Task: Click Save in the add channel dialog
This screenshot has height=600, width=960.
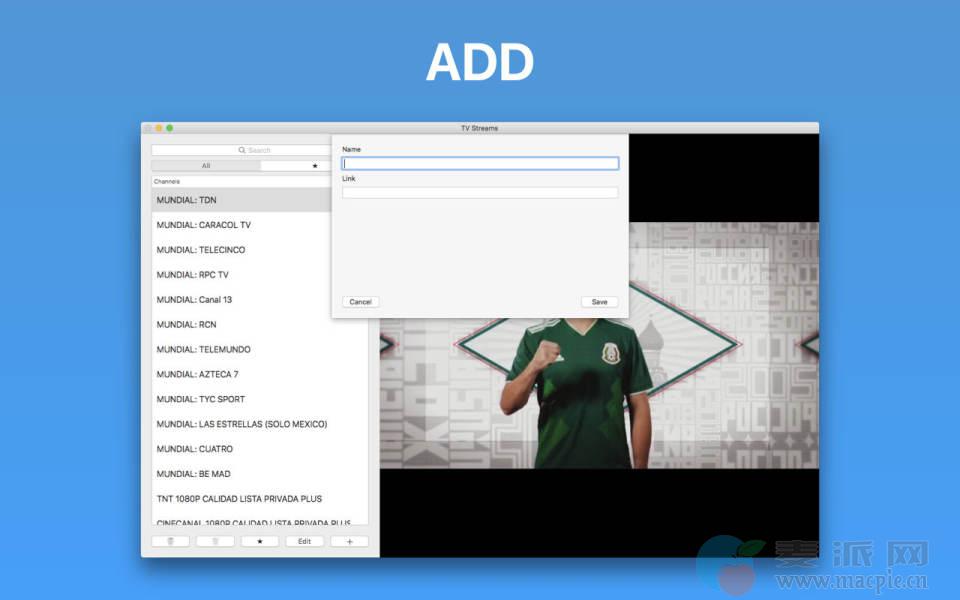Action: pyautogui.click(x=599, y=302)
